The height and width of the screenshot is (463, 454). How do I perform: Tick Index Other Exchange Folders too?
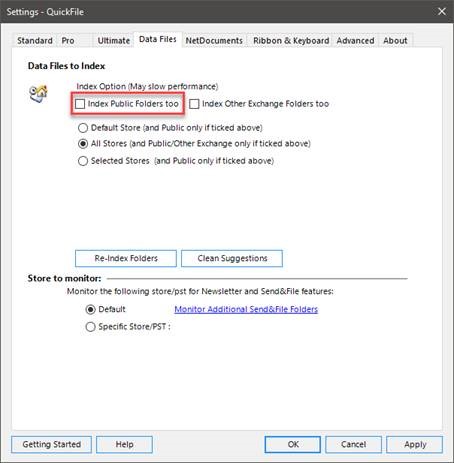click(194, 104)
